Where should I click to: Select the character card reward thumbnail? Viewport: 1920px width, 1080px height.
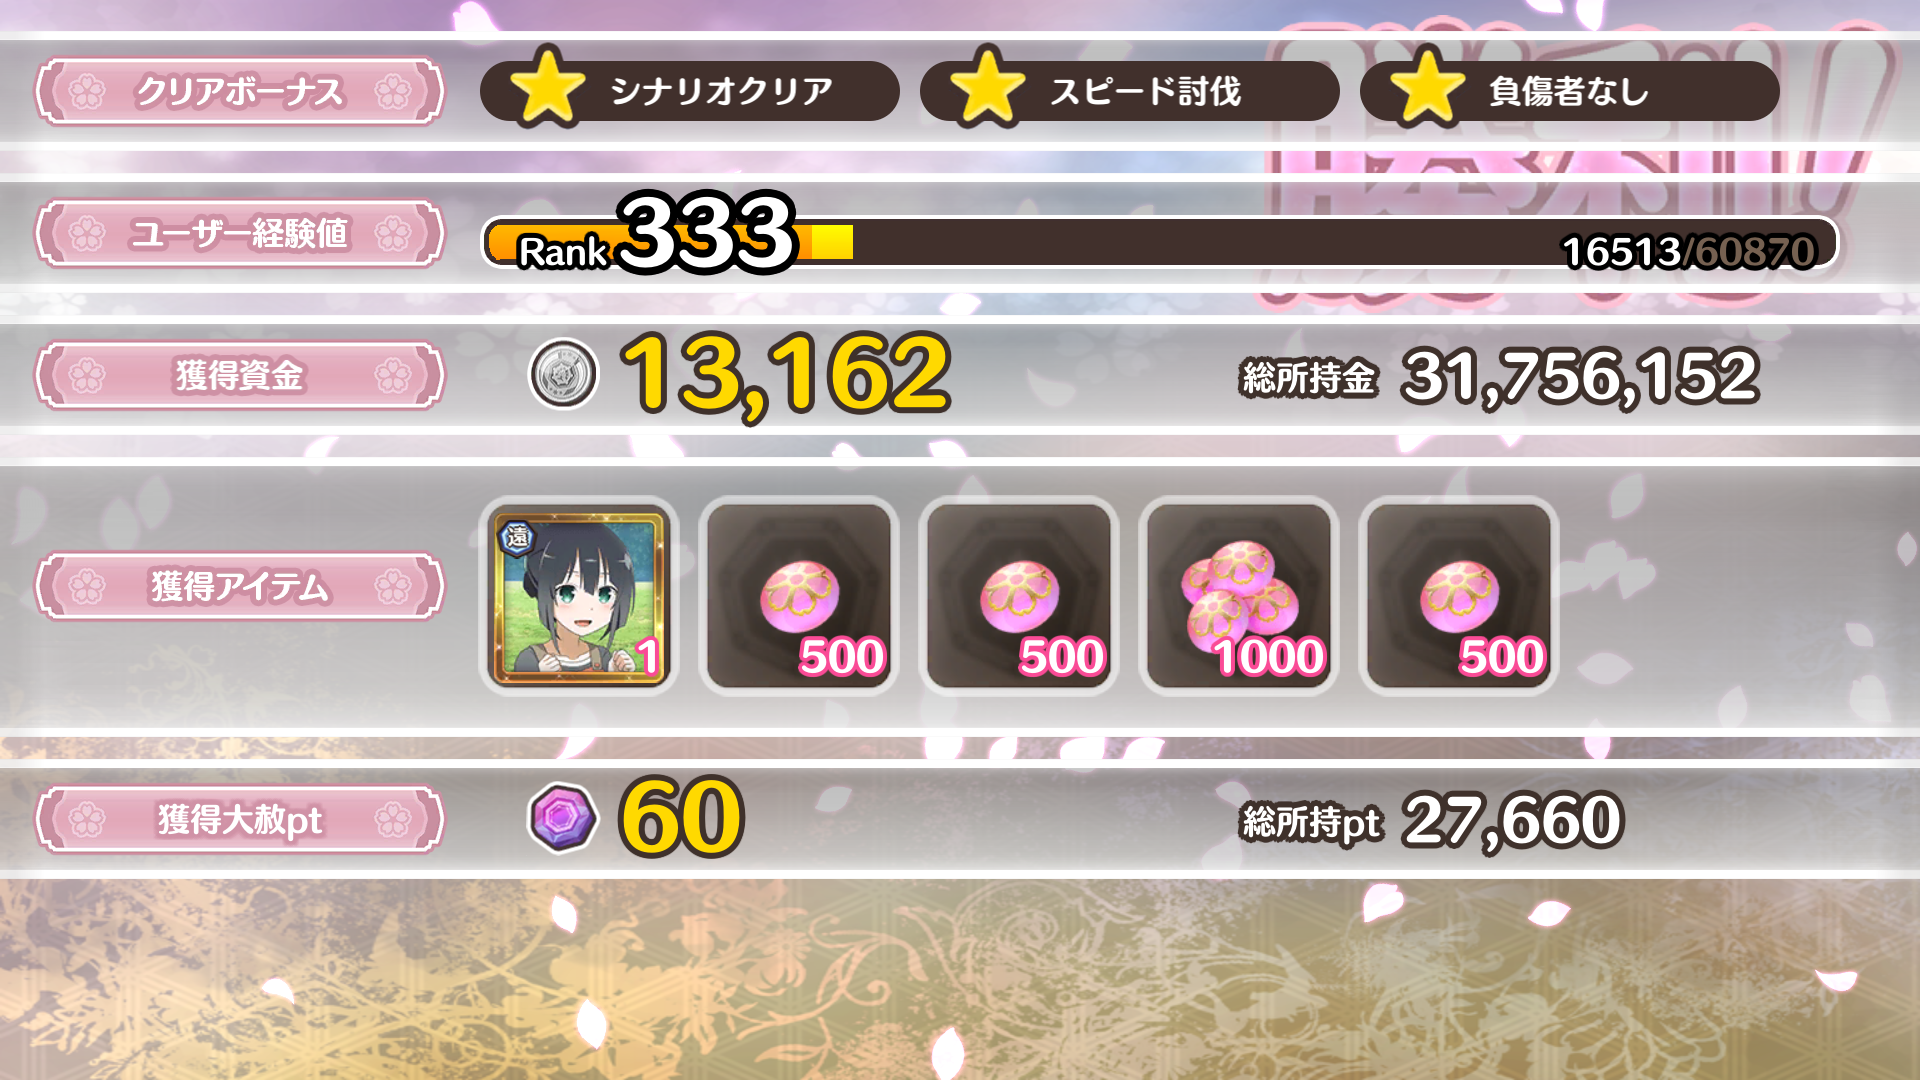pos(579,596)
